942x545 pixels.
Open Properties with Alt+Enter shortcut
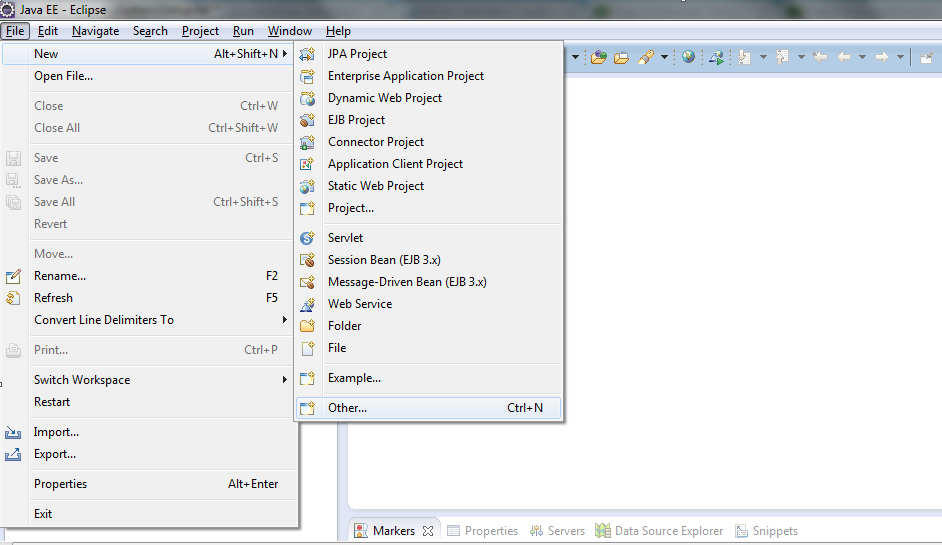[149, 484]
